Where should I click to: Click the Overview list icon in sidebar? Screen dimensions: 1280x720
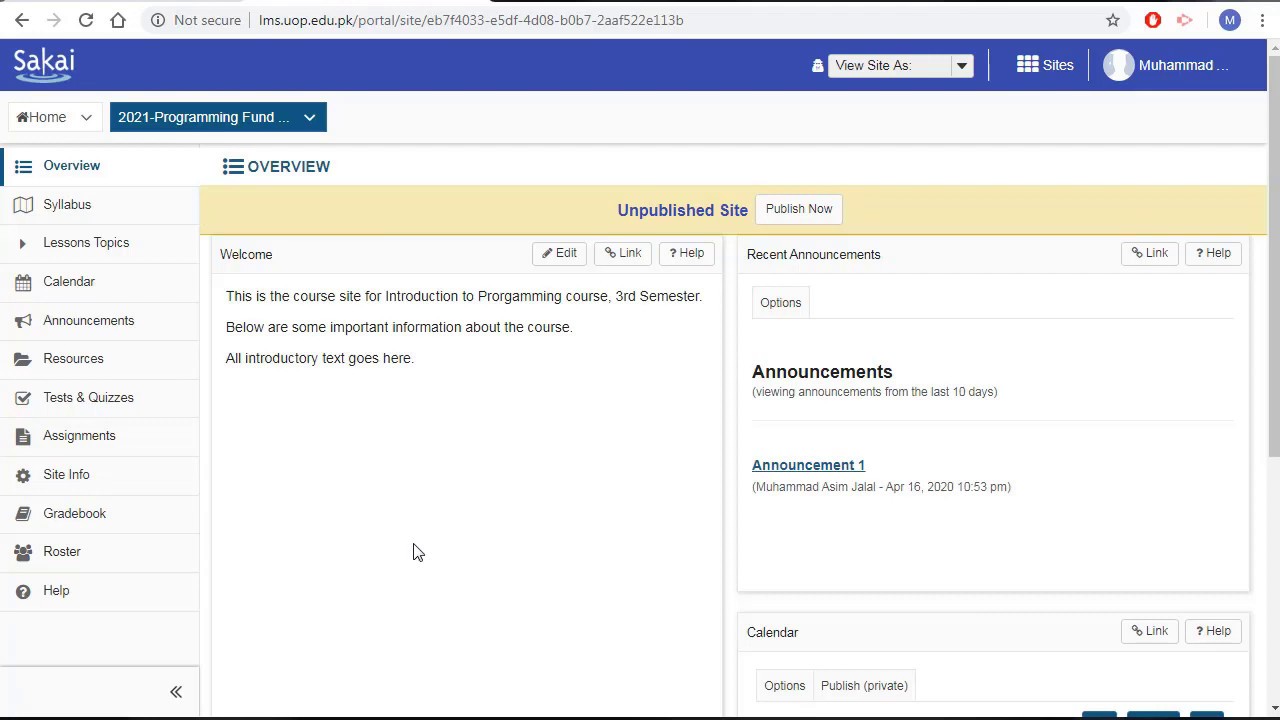point(23,166)
